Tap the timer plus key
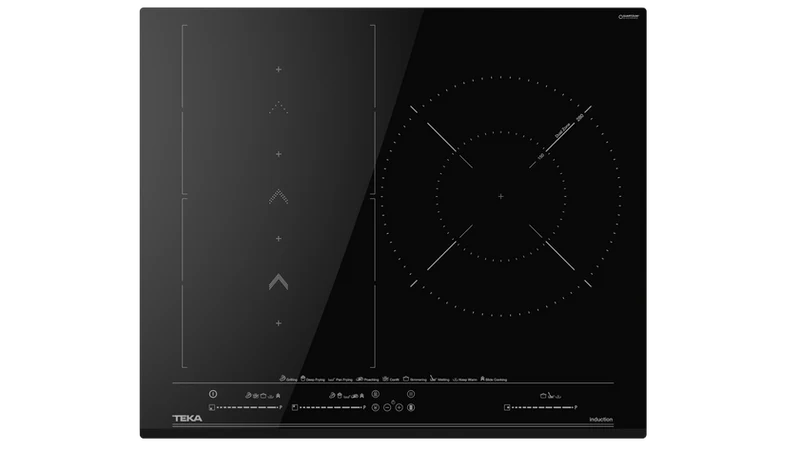The height and width of the screenshot is (450, 800). (399, 407)
